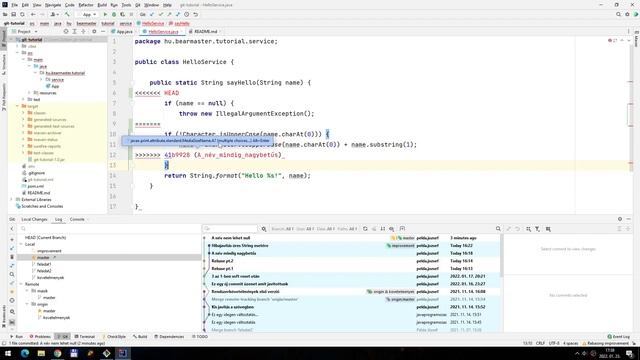The height and width of the screenshot is (360, 640).
Task: Click the Open folder icon in toolbar
Action: tap(5, 14)
